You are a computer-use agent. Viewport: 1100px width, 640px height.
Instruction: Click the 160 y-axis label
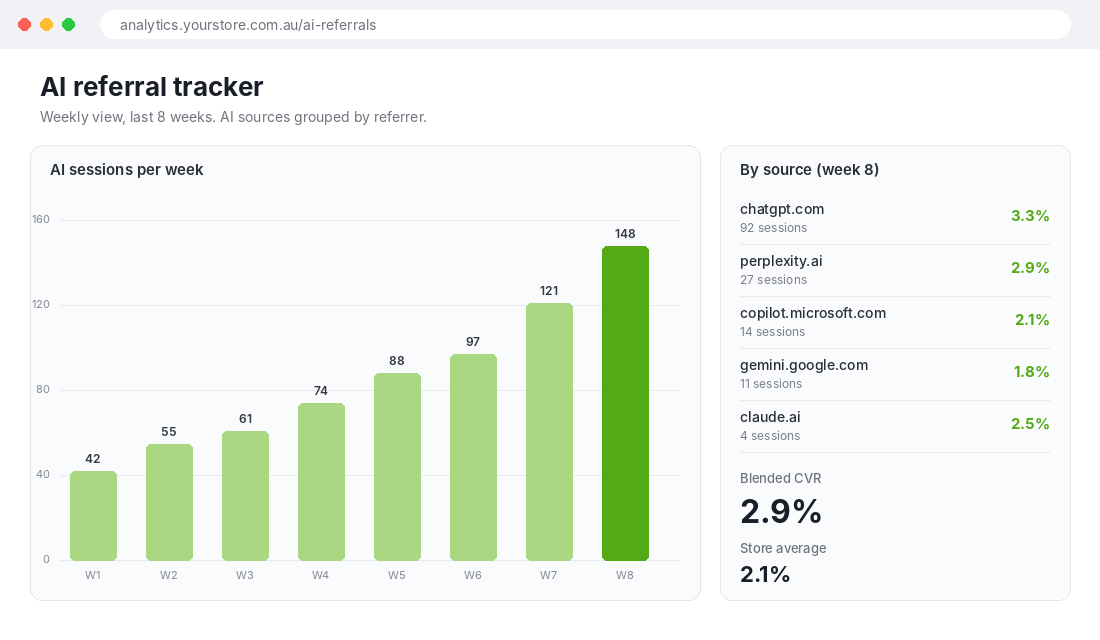tap(41, 220)
